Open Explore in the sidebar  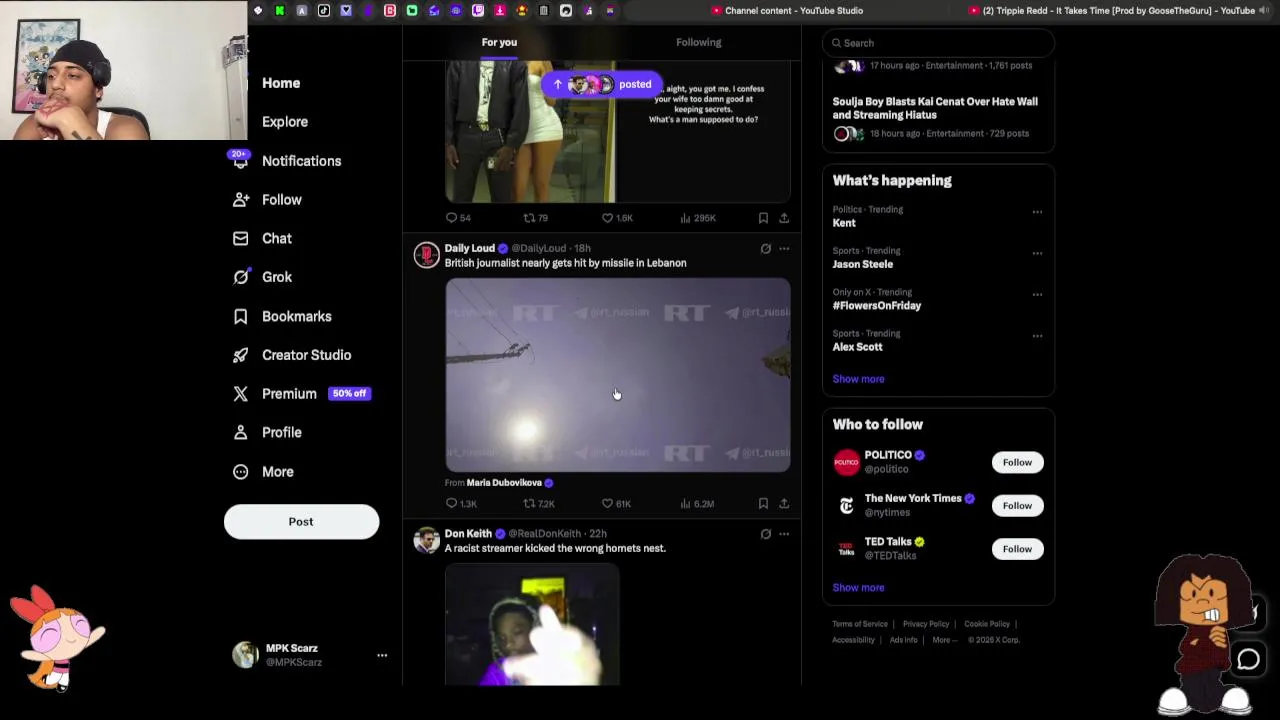coord(284,122)
